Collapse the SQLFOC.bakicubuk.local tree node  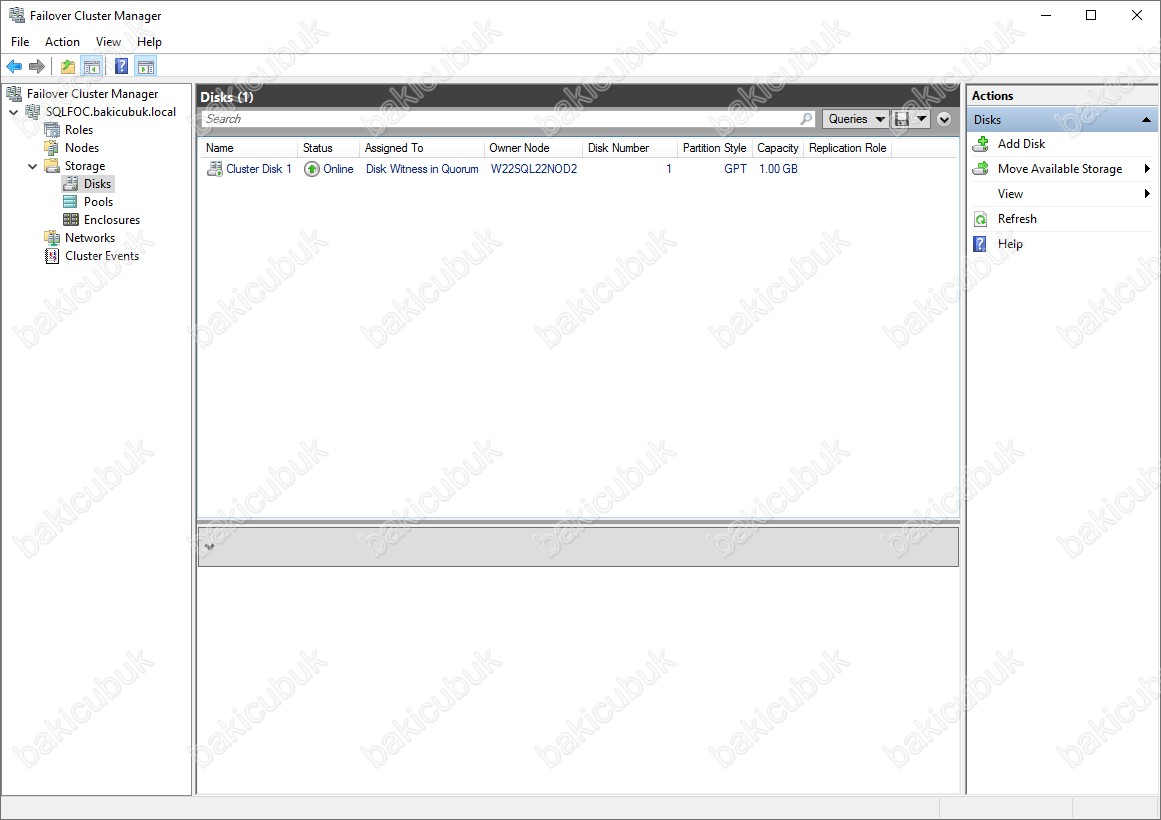(13, 112)
